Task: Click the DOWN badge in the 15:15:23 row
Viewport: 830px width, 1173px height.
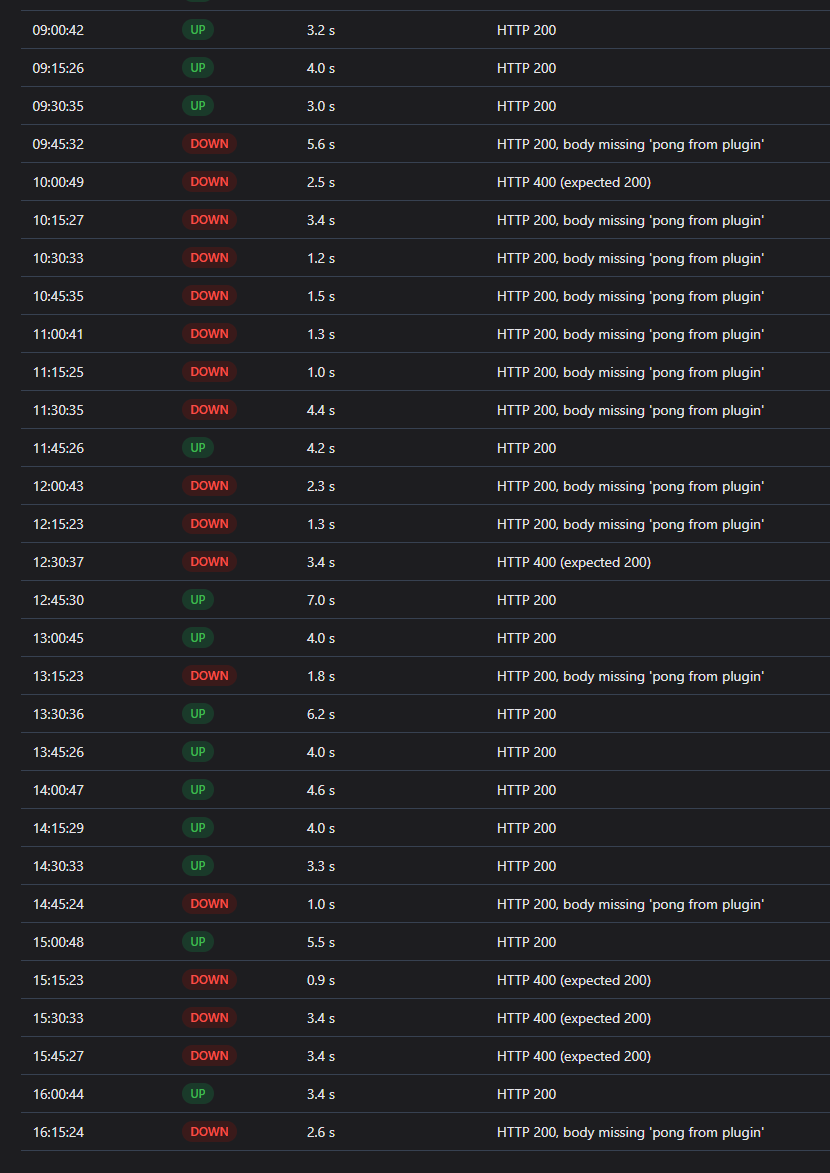Action: tap(209, 980)
